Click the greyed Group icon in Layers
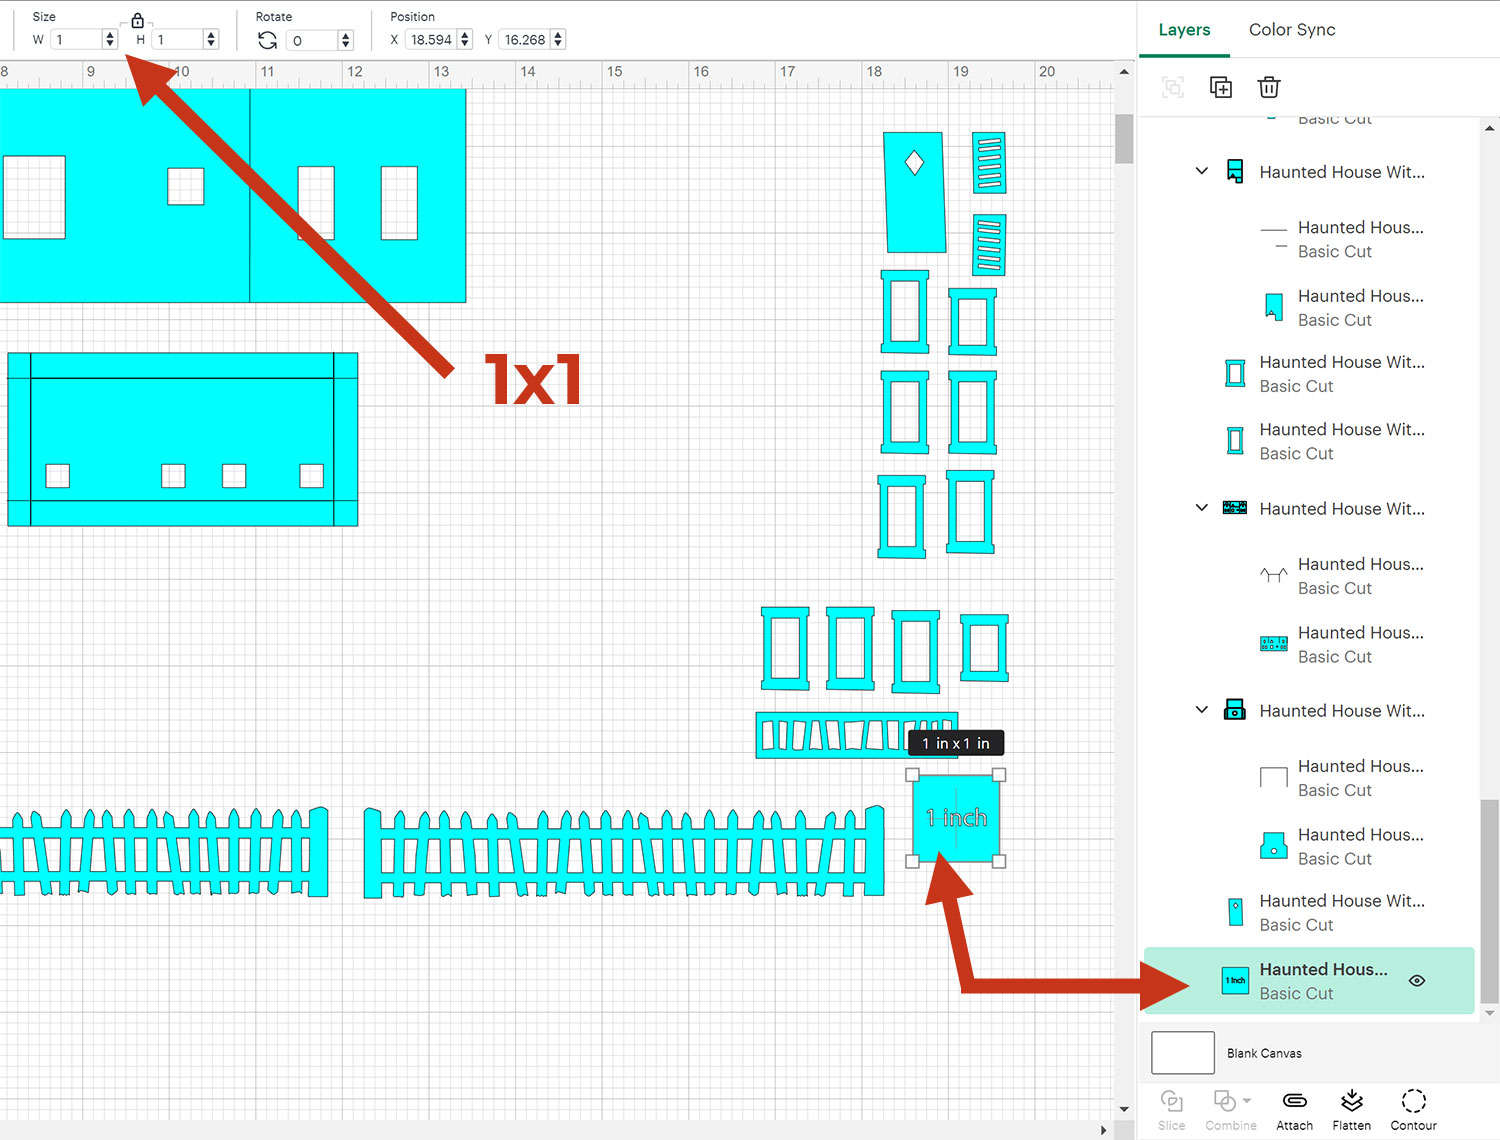 coord(1173,87)
